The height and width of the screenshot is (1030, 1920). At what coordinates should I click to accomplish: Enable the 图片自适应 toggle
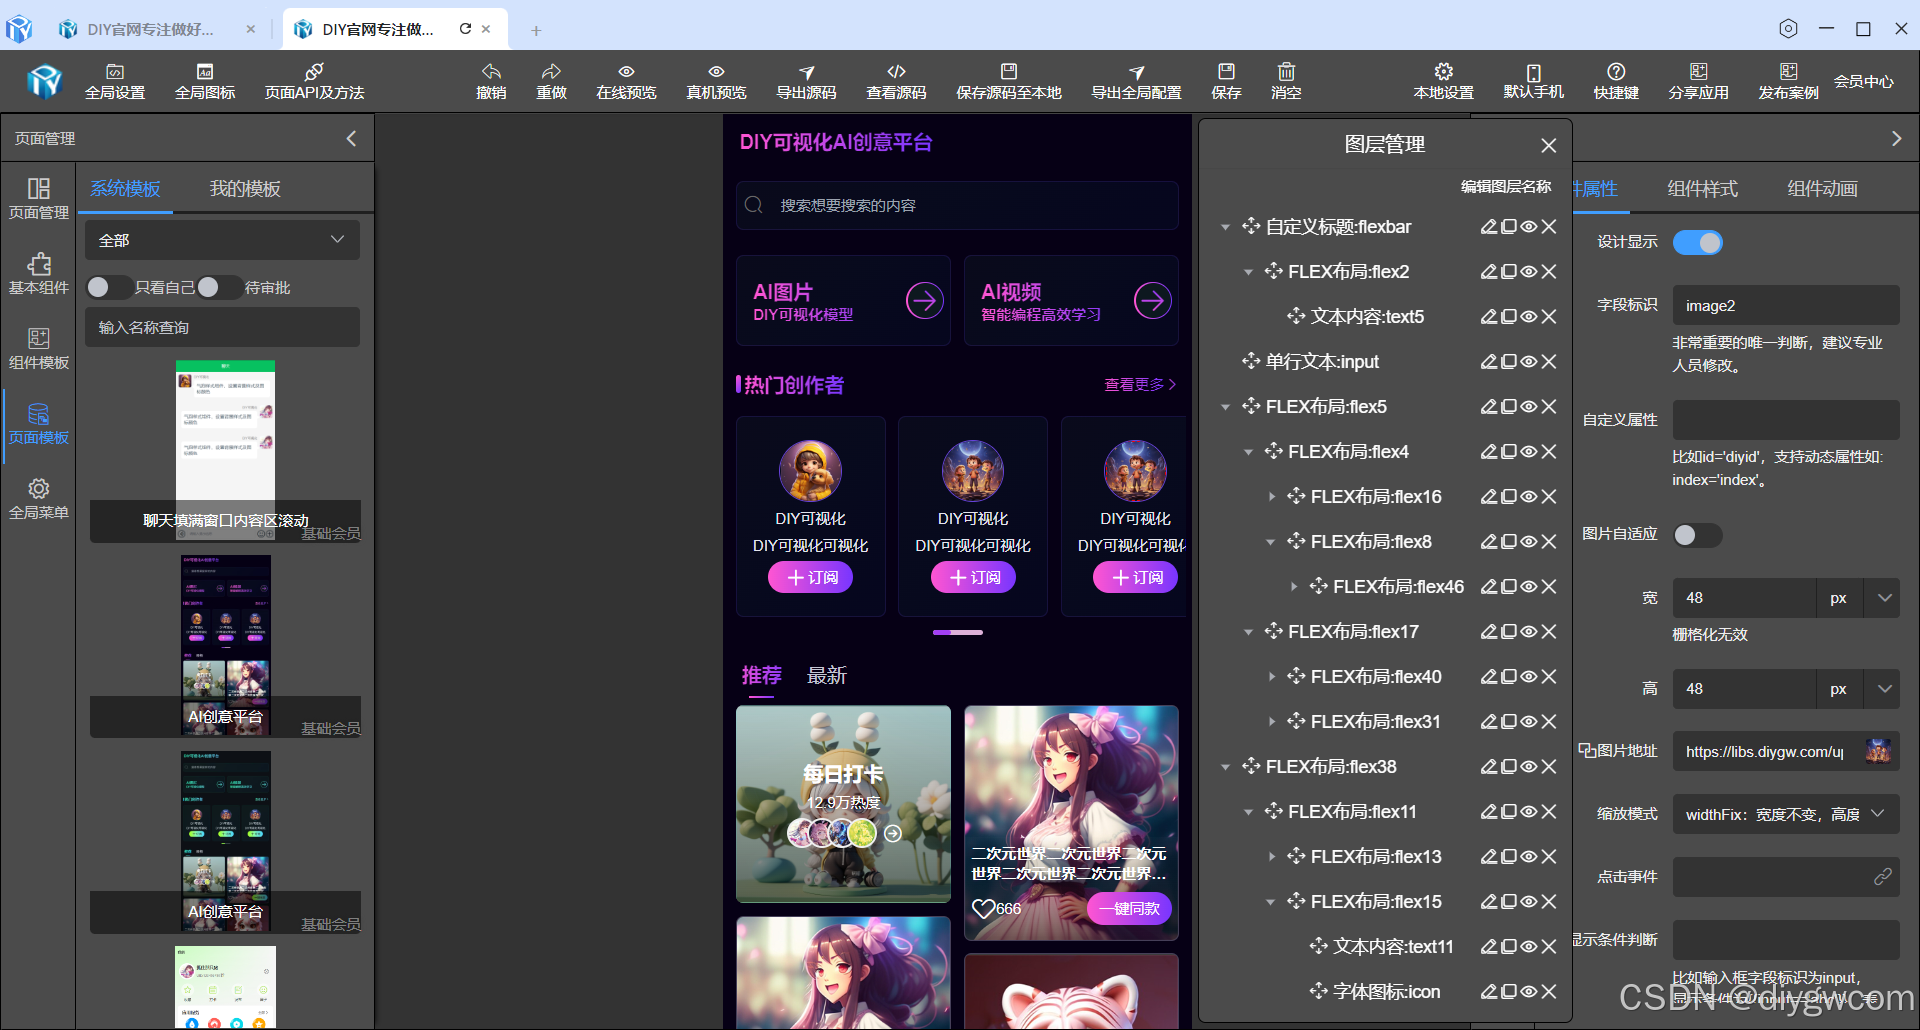[x=1697, y=535]
